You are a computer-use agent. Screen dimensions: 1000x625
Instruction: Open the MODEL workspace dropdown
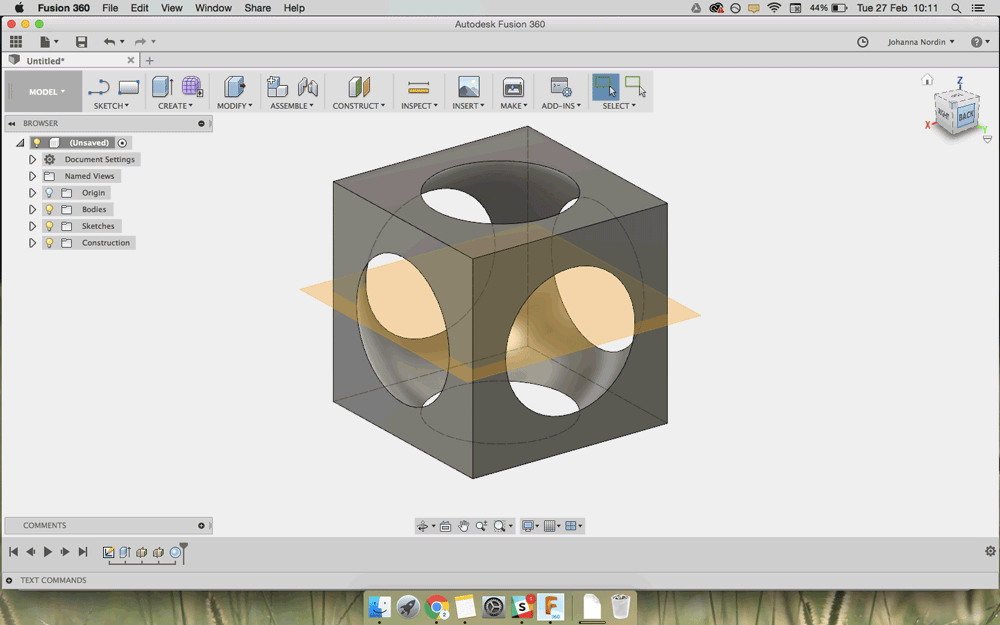point(46,92)
